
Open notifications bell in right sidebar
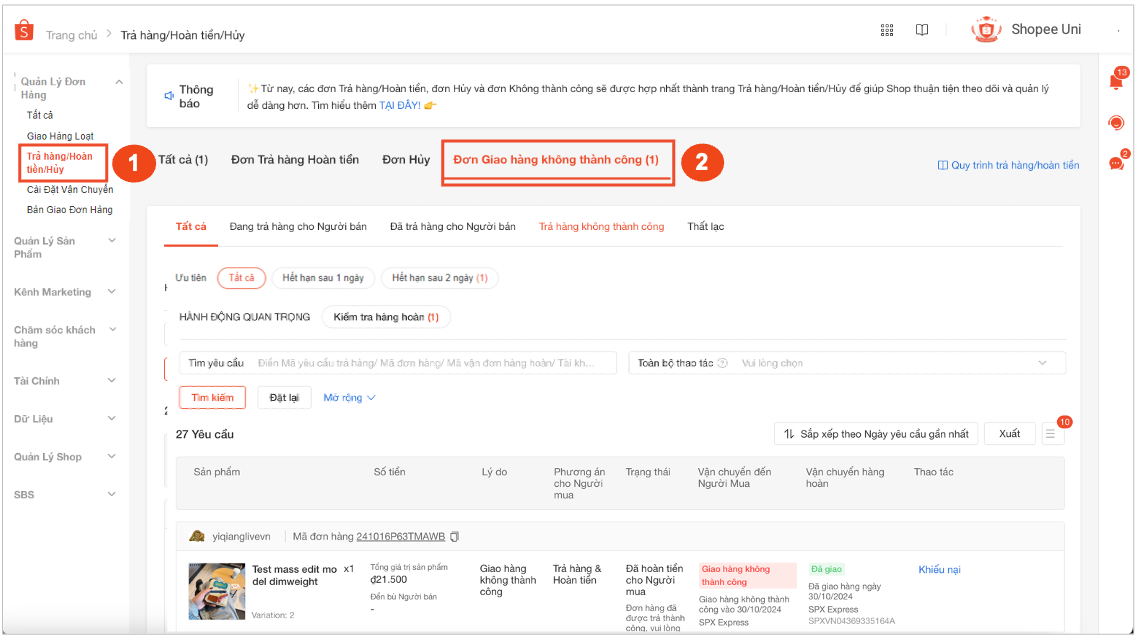tap(1116, 82)
